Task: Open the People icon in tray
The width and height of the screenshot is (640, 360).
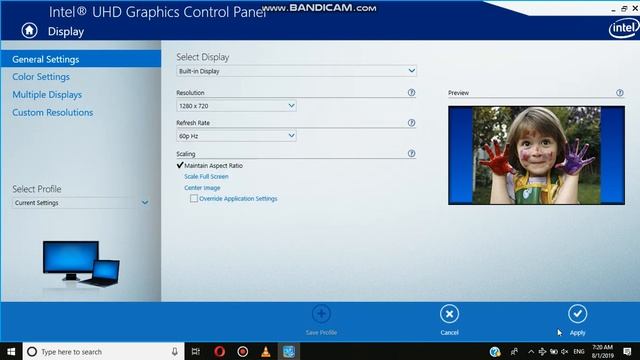Action: click(514, 351)
